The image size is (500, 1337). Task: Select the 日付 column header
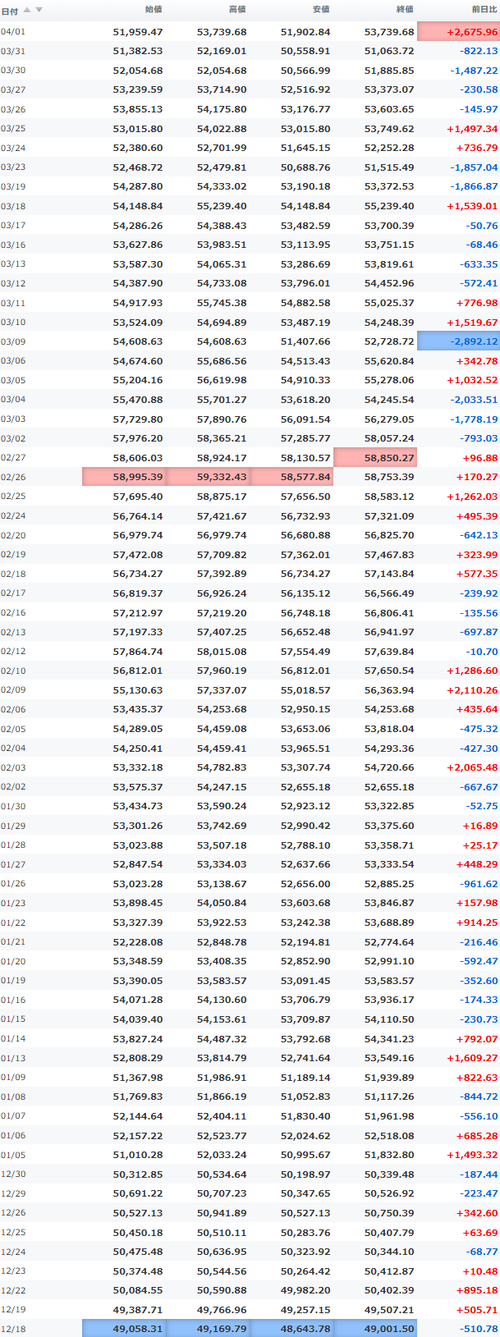tap(9, 10)
